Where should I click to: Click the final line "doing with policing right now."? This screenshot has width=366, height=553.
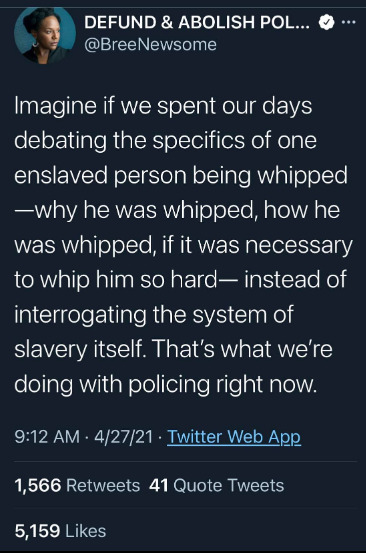coord(166,384)
